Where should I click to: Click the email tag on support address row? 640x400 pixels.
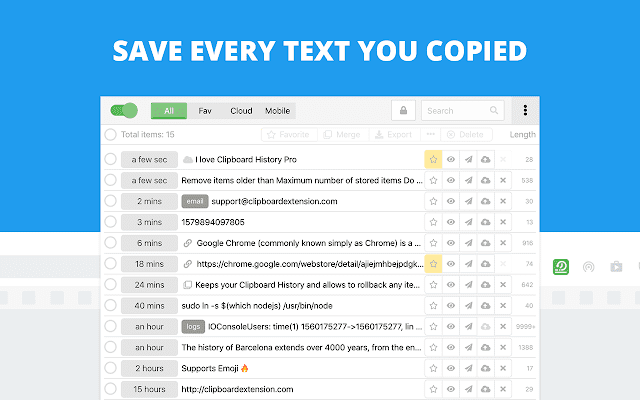pyautogui.click(x=195, y=201)
